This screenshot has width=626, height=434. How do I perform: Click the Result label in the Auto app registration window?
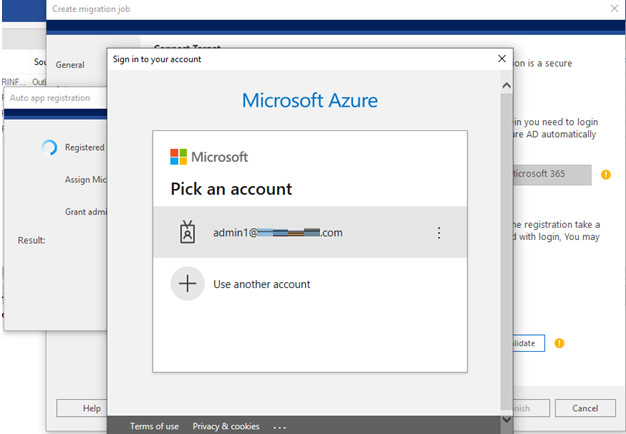31,240
